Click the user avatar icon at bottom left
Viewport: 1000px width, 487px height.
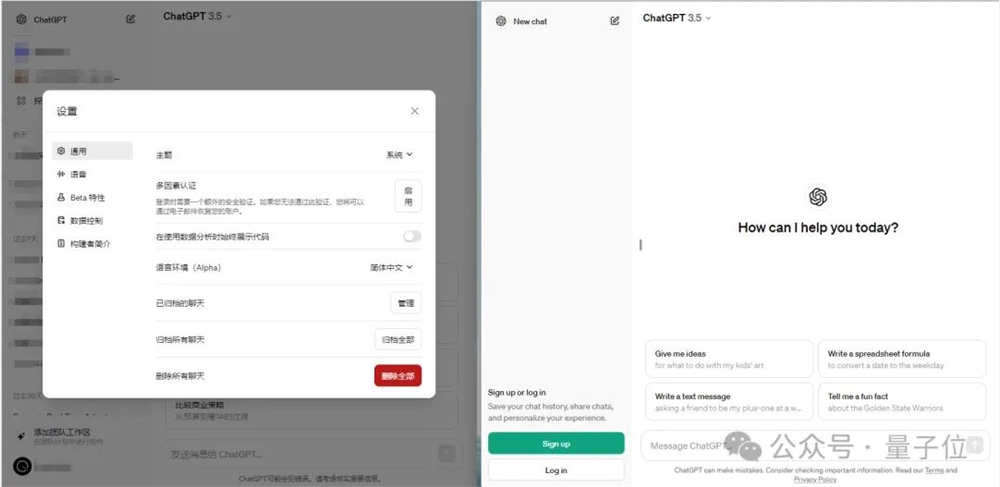click(x=22, y=467)
